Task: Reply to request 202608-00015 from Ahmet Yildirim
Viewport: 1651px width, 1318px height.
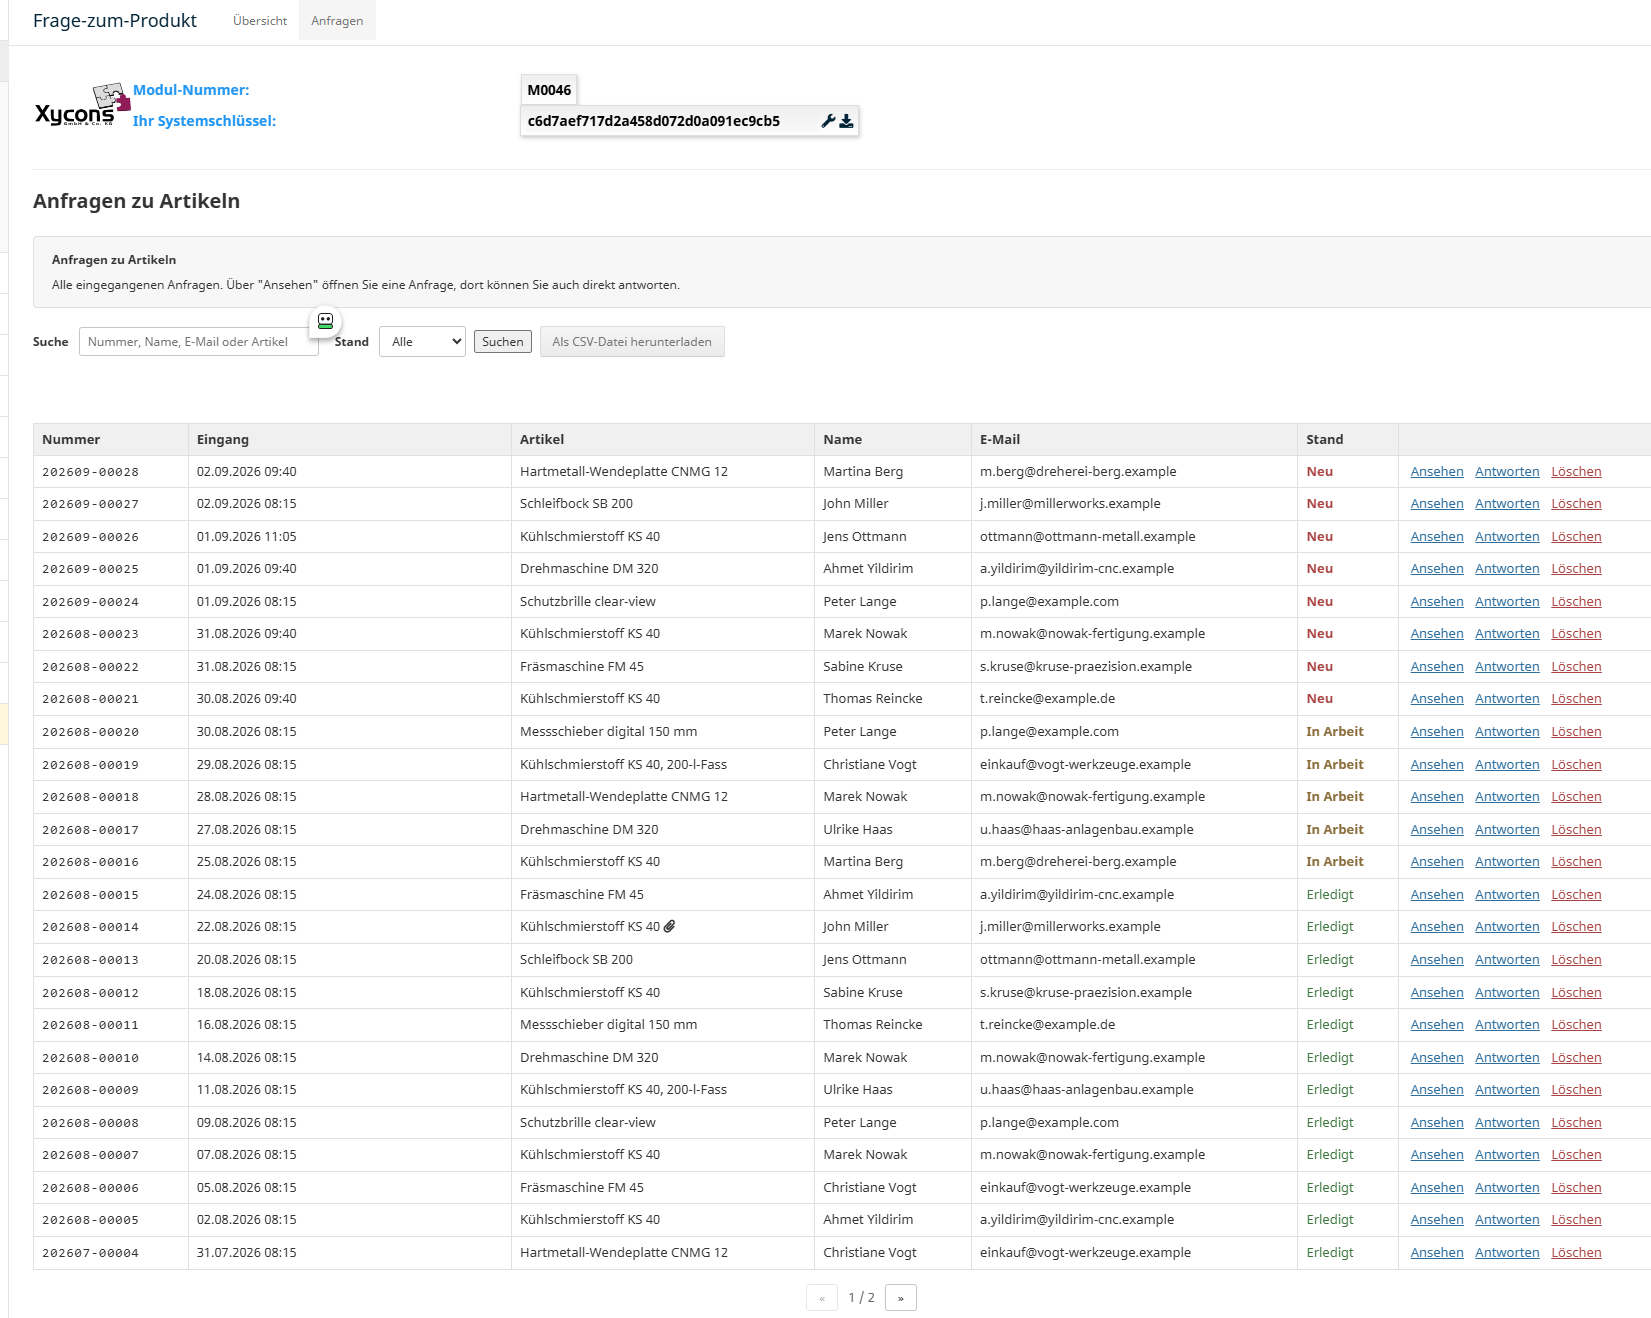Action: tap(1507, 895)
